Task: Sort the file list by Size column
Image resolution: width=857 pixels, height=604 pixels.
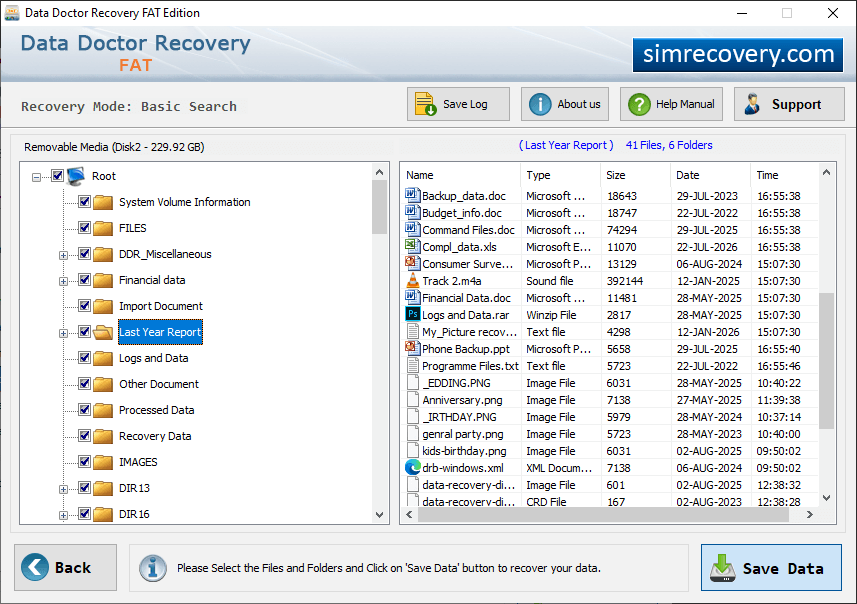Action: [x=635, y=175]
